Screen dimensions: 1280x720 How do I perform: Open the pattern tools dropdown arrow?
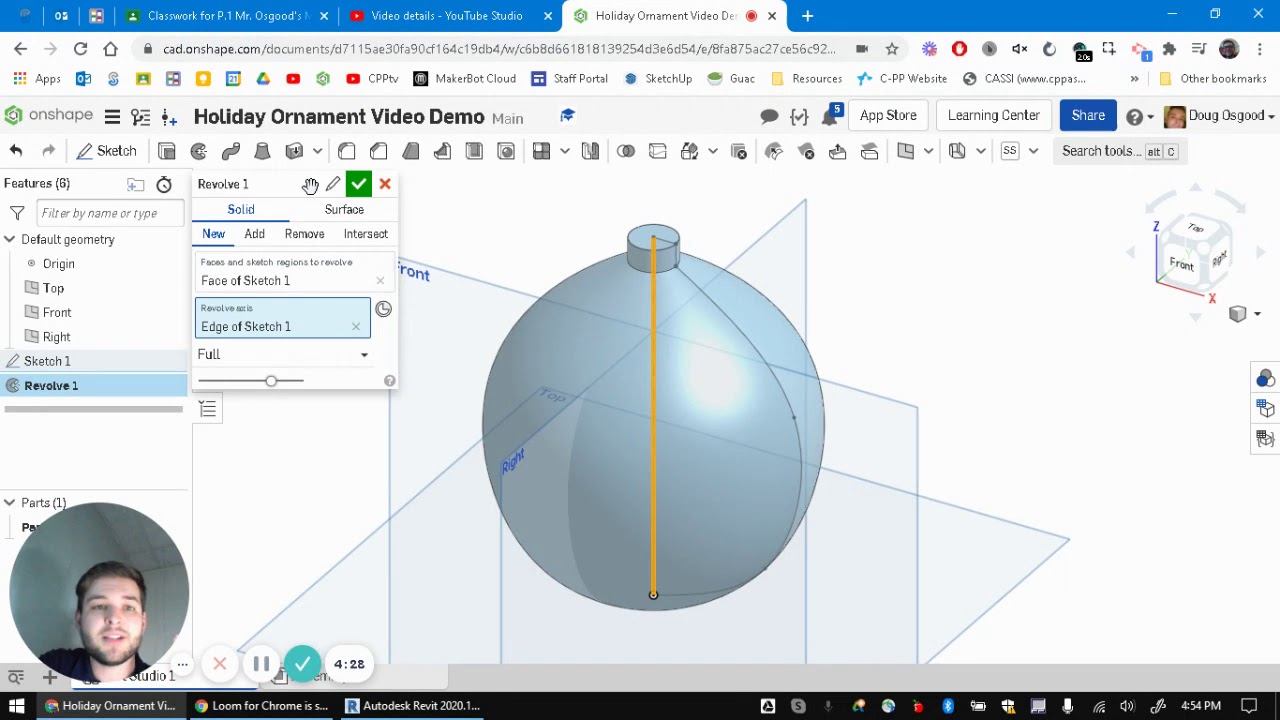pyautogui.click(x=565, y=151)
